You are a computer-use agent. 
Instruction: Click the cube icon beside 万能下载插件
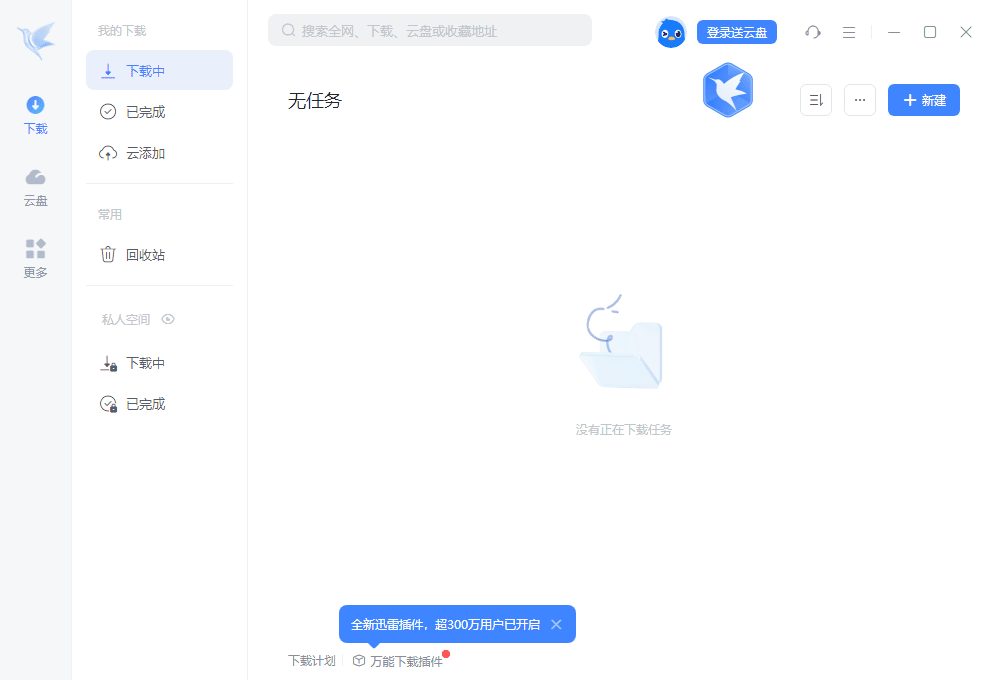[x=359, y=661]
